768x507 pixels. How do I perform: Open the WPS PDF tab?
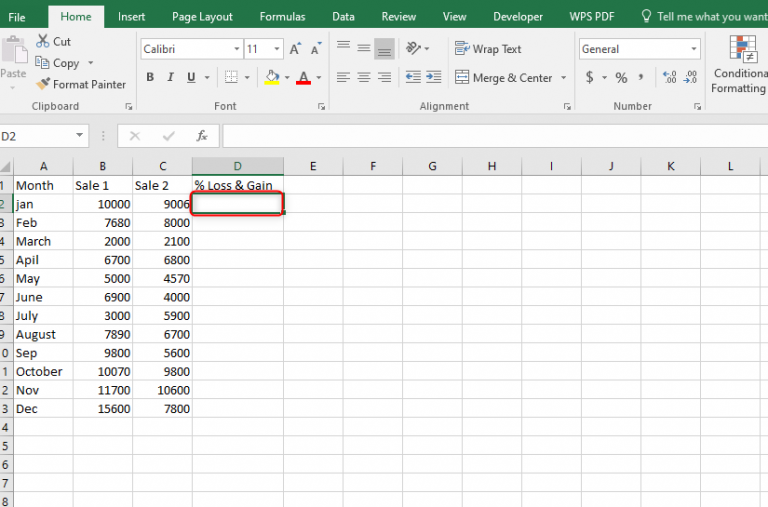[591, 17]
